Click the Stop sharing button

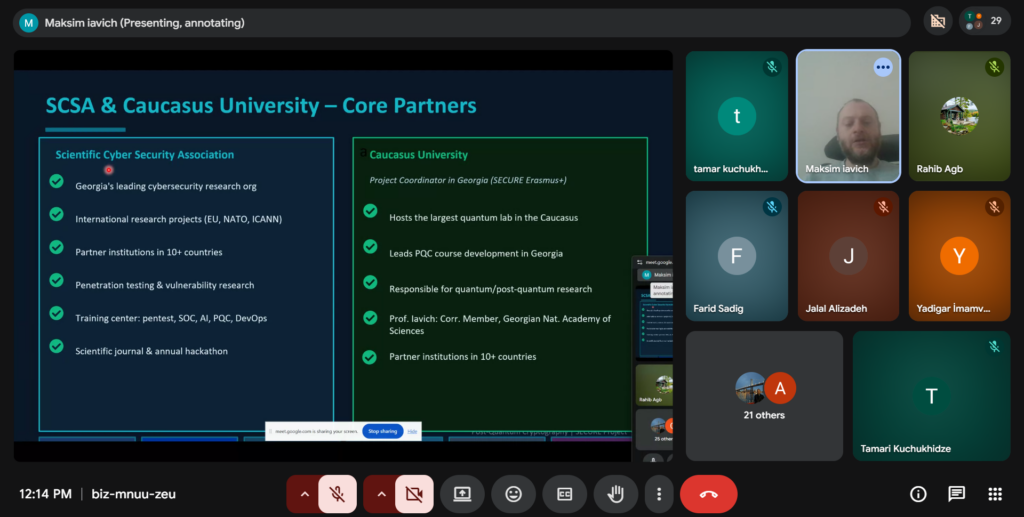coord(383,431)
